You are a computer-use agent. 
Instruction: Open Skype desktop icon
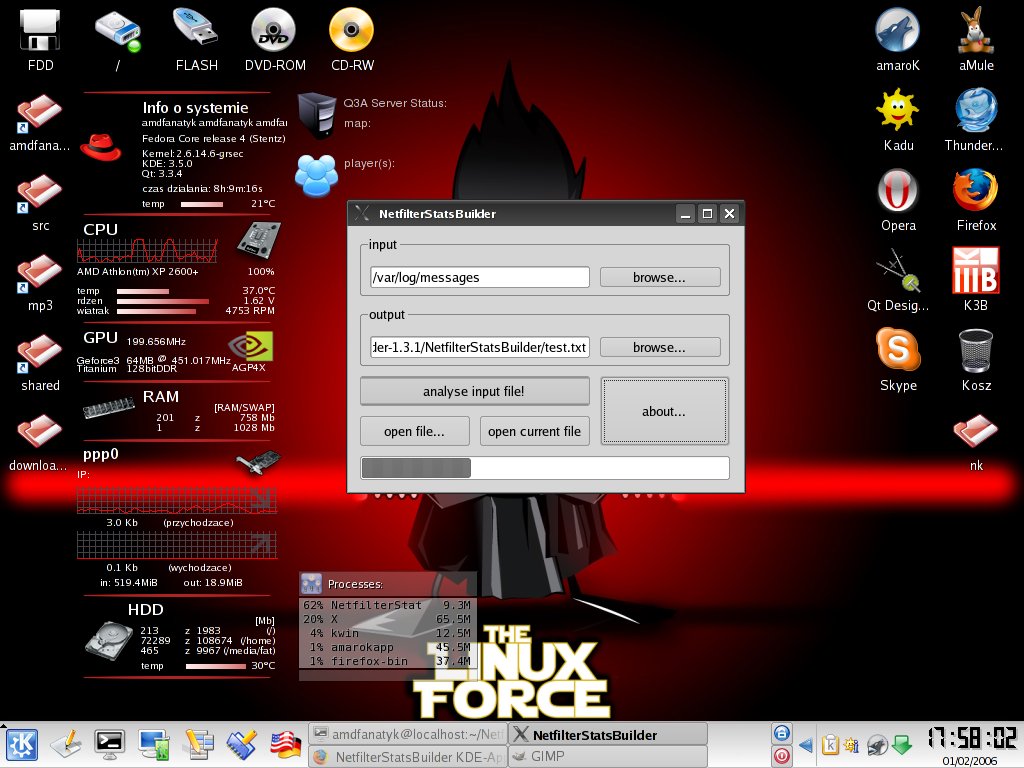897,350
